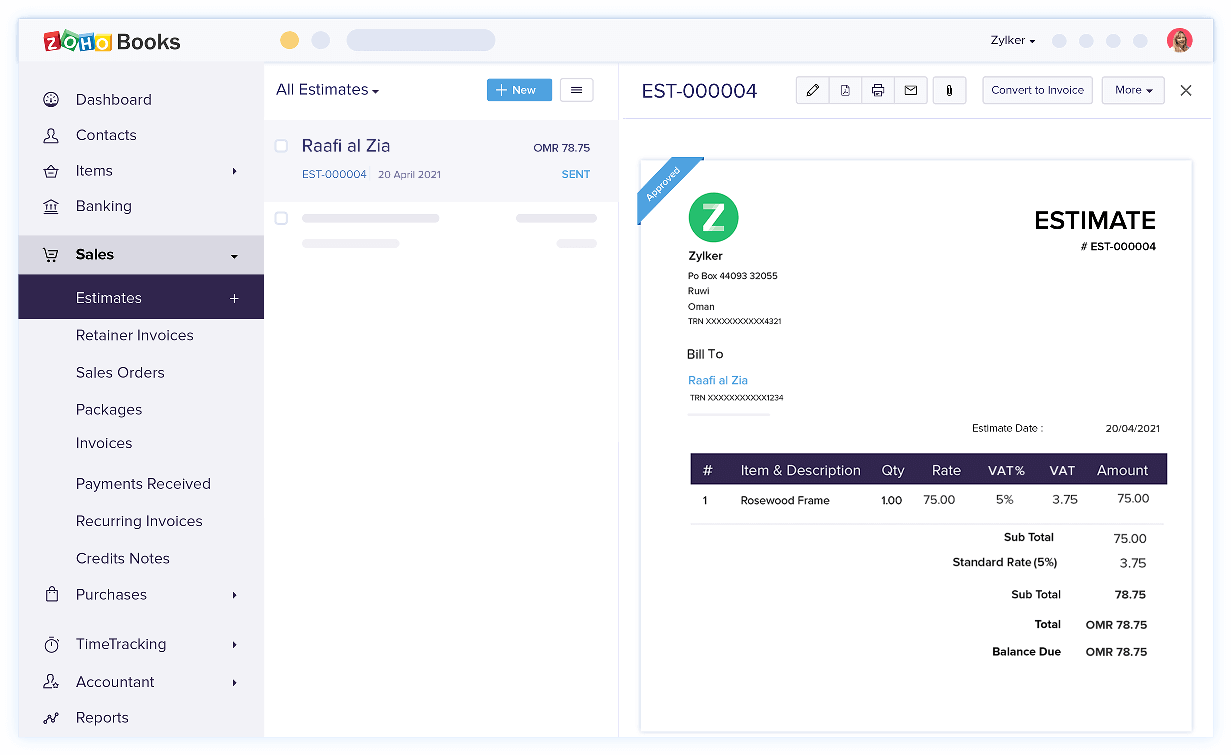
Task: Click the Reports graph icon
Action: point(51,718)
